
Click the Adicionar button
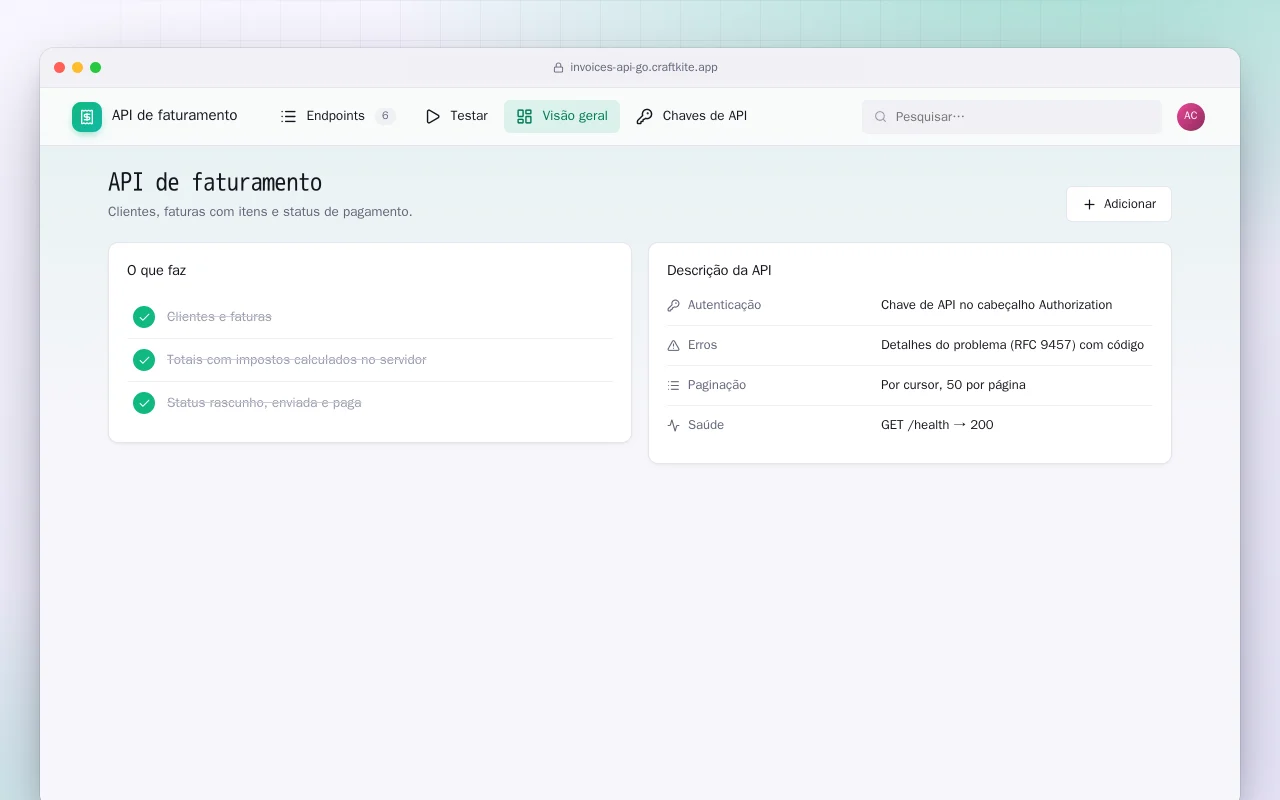point(1118,204)
